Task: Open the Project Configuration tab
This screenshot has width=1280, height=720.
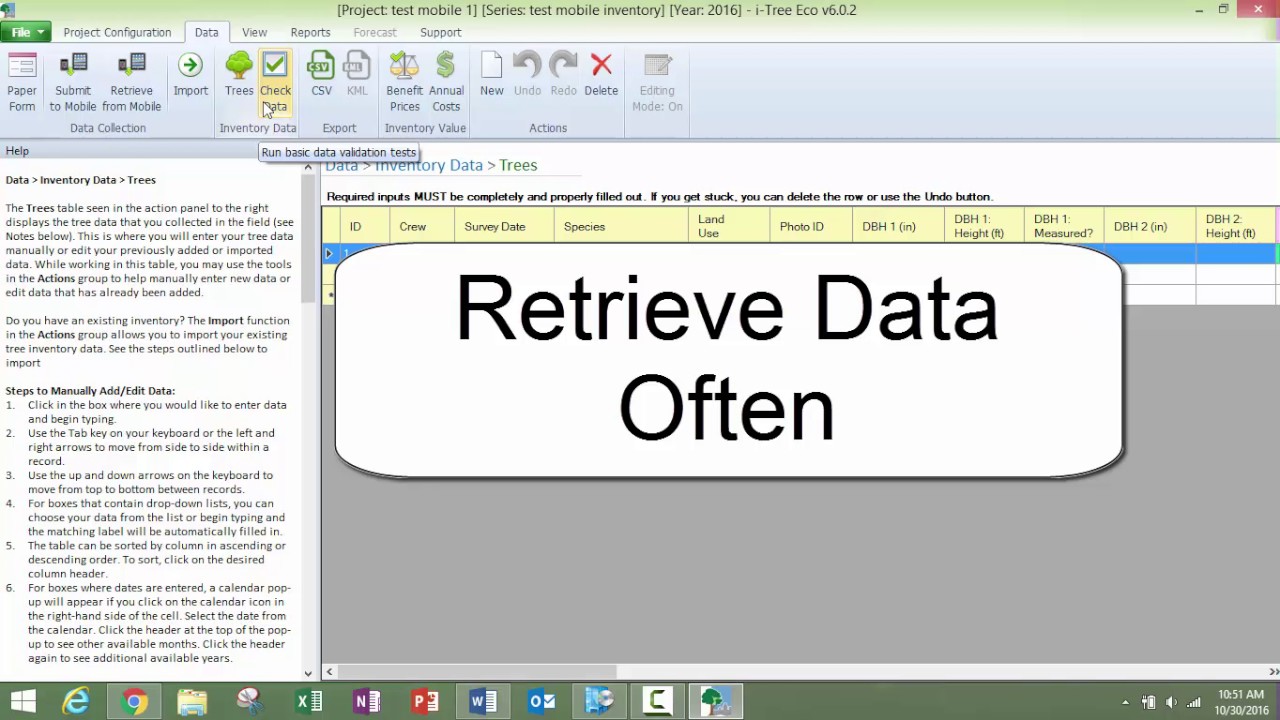Action: click(x=117, y=32)
